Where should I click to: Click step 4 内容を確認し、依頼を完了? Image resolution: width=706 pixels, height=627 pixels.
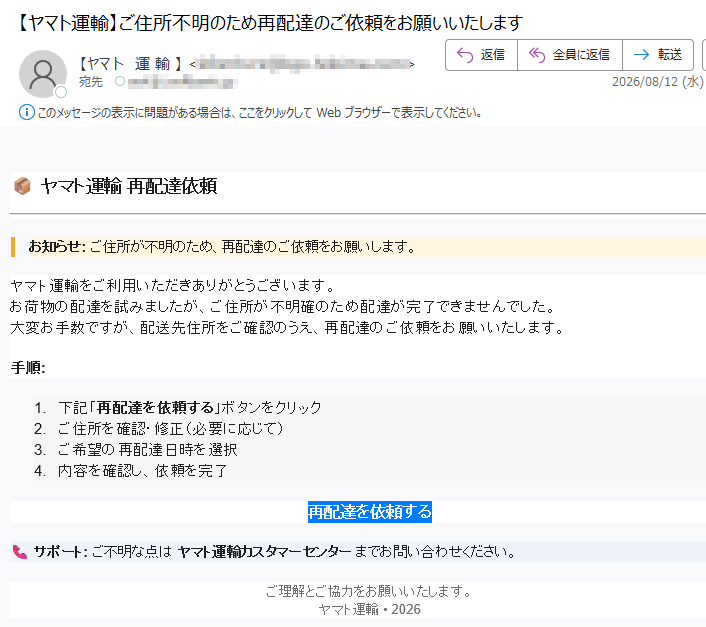[143, 471]
